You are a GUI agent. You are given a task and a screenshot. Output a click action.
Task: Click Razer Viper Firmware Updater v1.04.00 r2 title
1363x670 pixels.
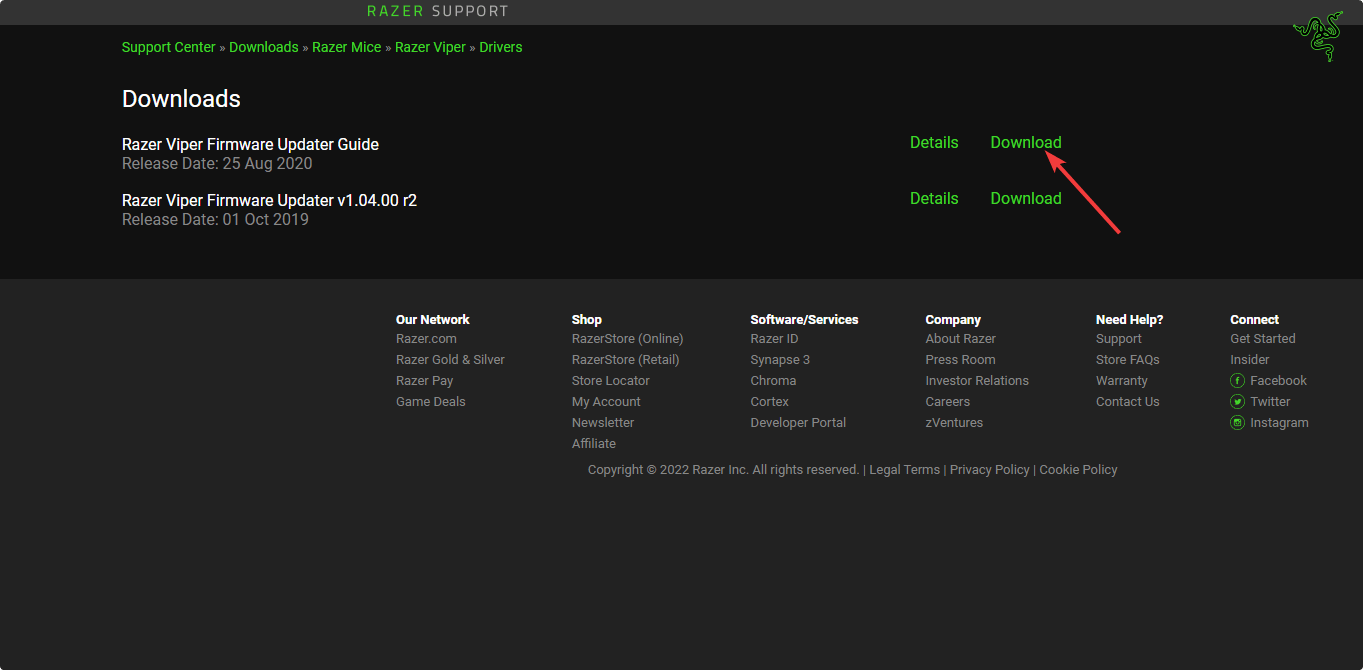pos(269,200)
